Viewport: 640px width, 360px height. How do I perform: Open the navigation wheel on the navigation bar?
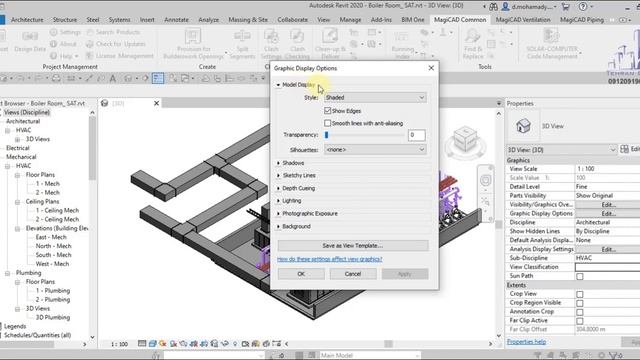coord(485,180)
